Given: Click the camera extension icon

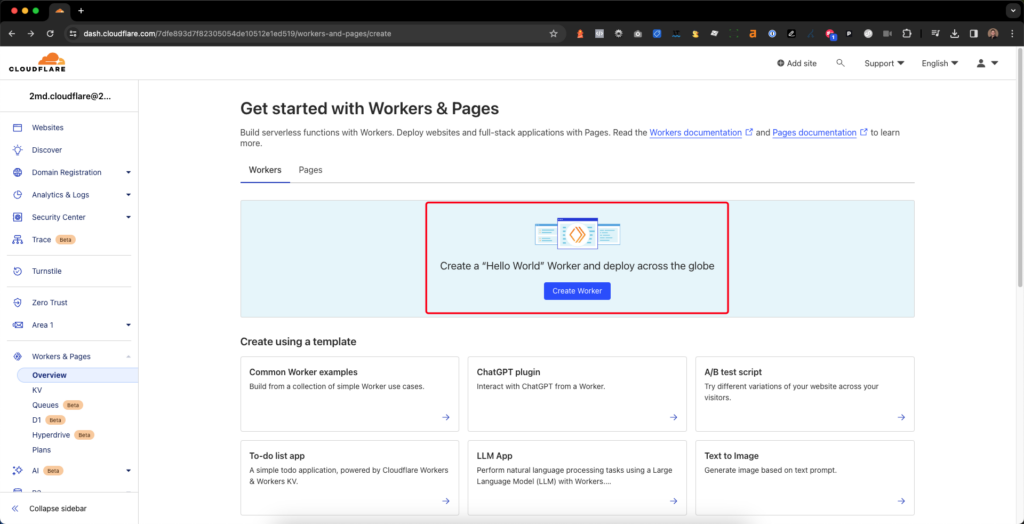Looking at the screenshot, I should 637,33.
